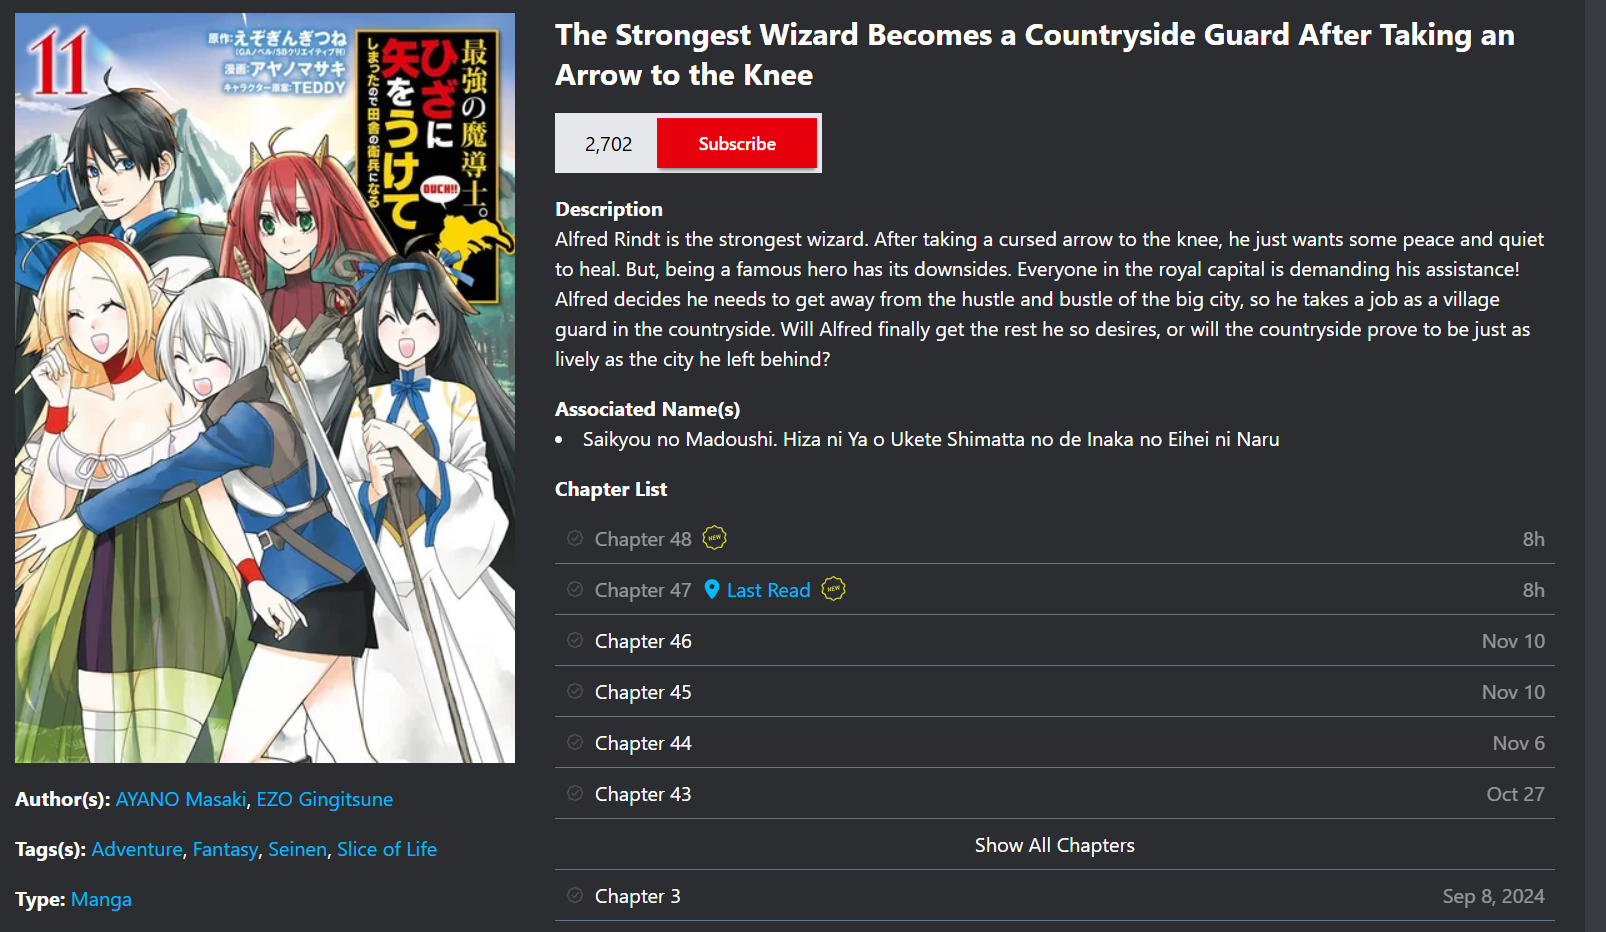Open the volume 11 cover image

pyautogui.click(x=265, y=388)
